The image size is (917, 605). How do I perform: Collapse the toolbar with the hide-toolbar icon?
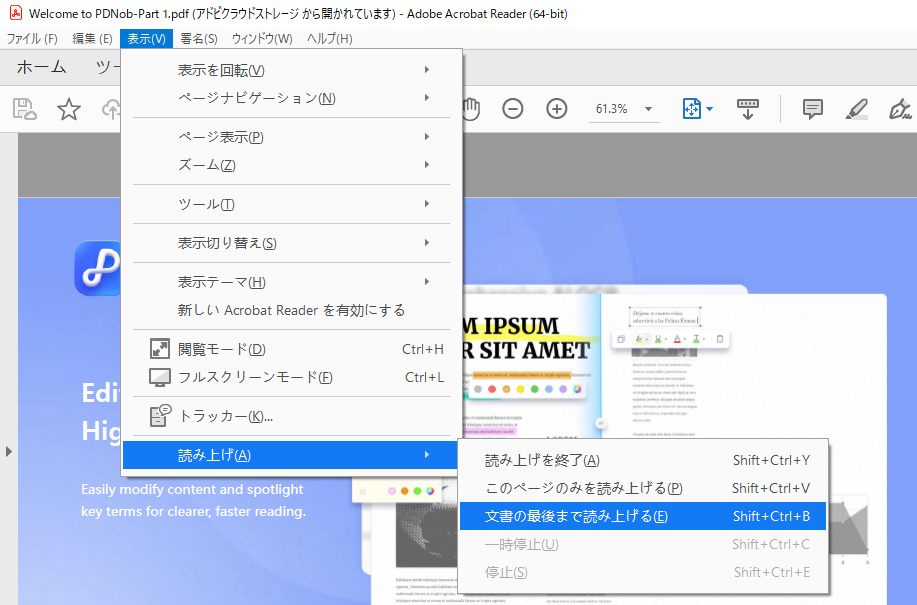point(747,110)
